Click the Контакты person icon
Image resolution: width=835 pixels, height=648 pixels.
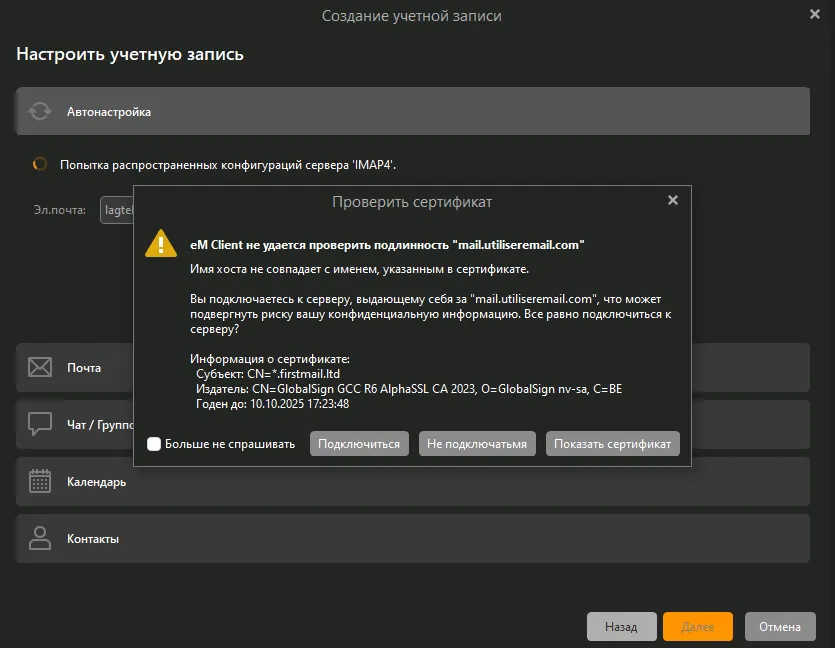pyautogui.click(x=40, y=538)
